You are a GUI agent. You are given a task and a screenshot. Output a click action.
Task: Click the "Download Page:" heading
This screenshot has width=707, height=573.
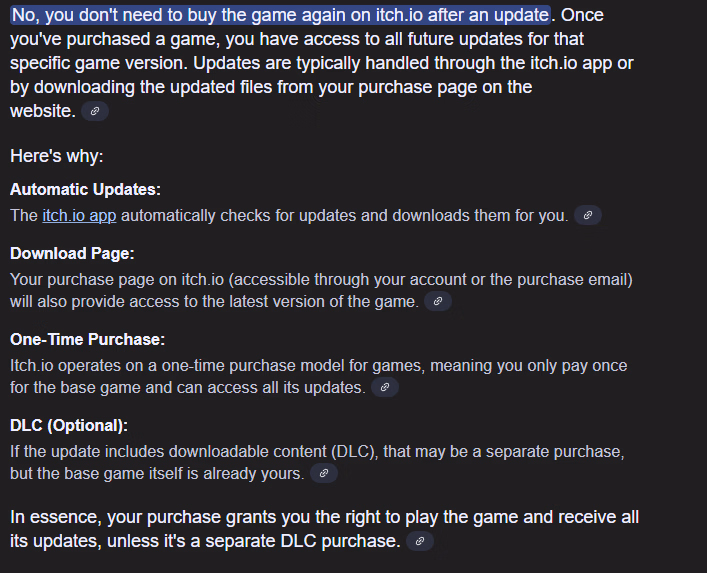pos(72,253)
